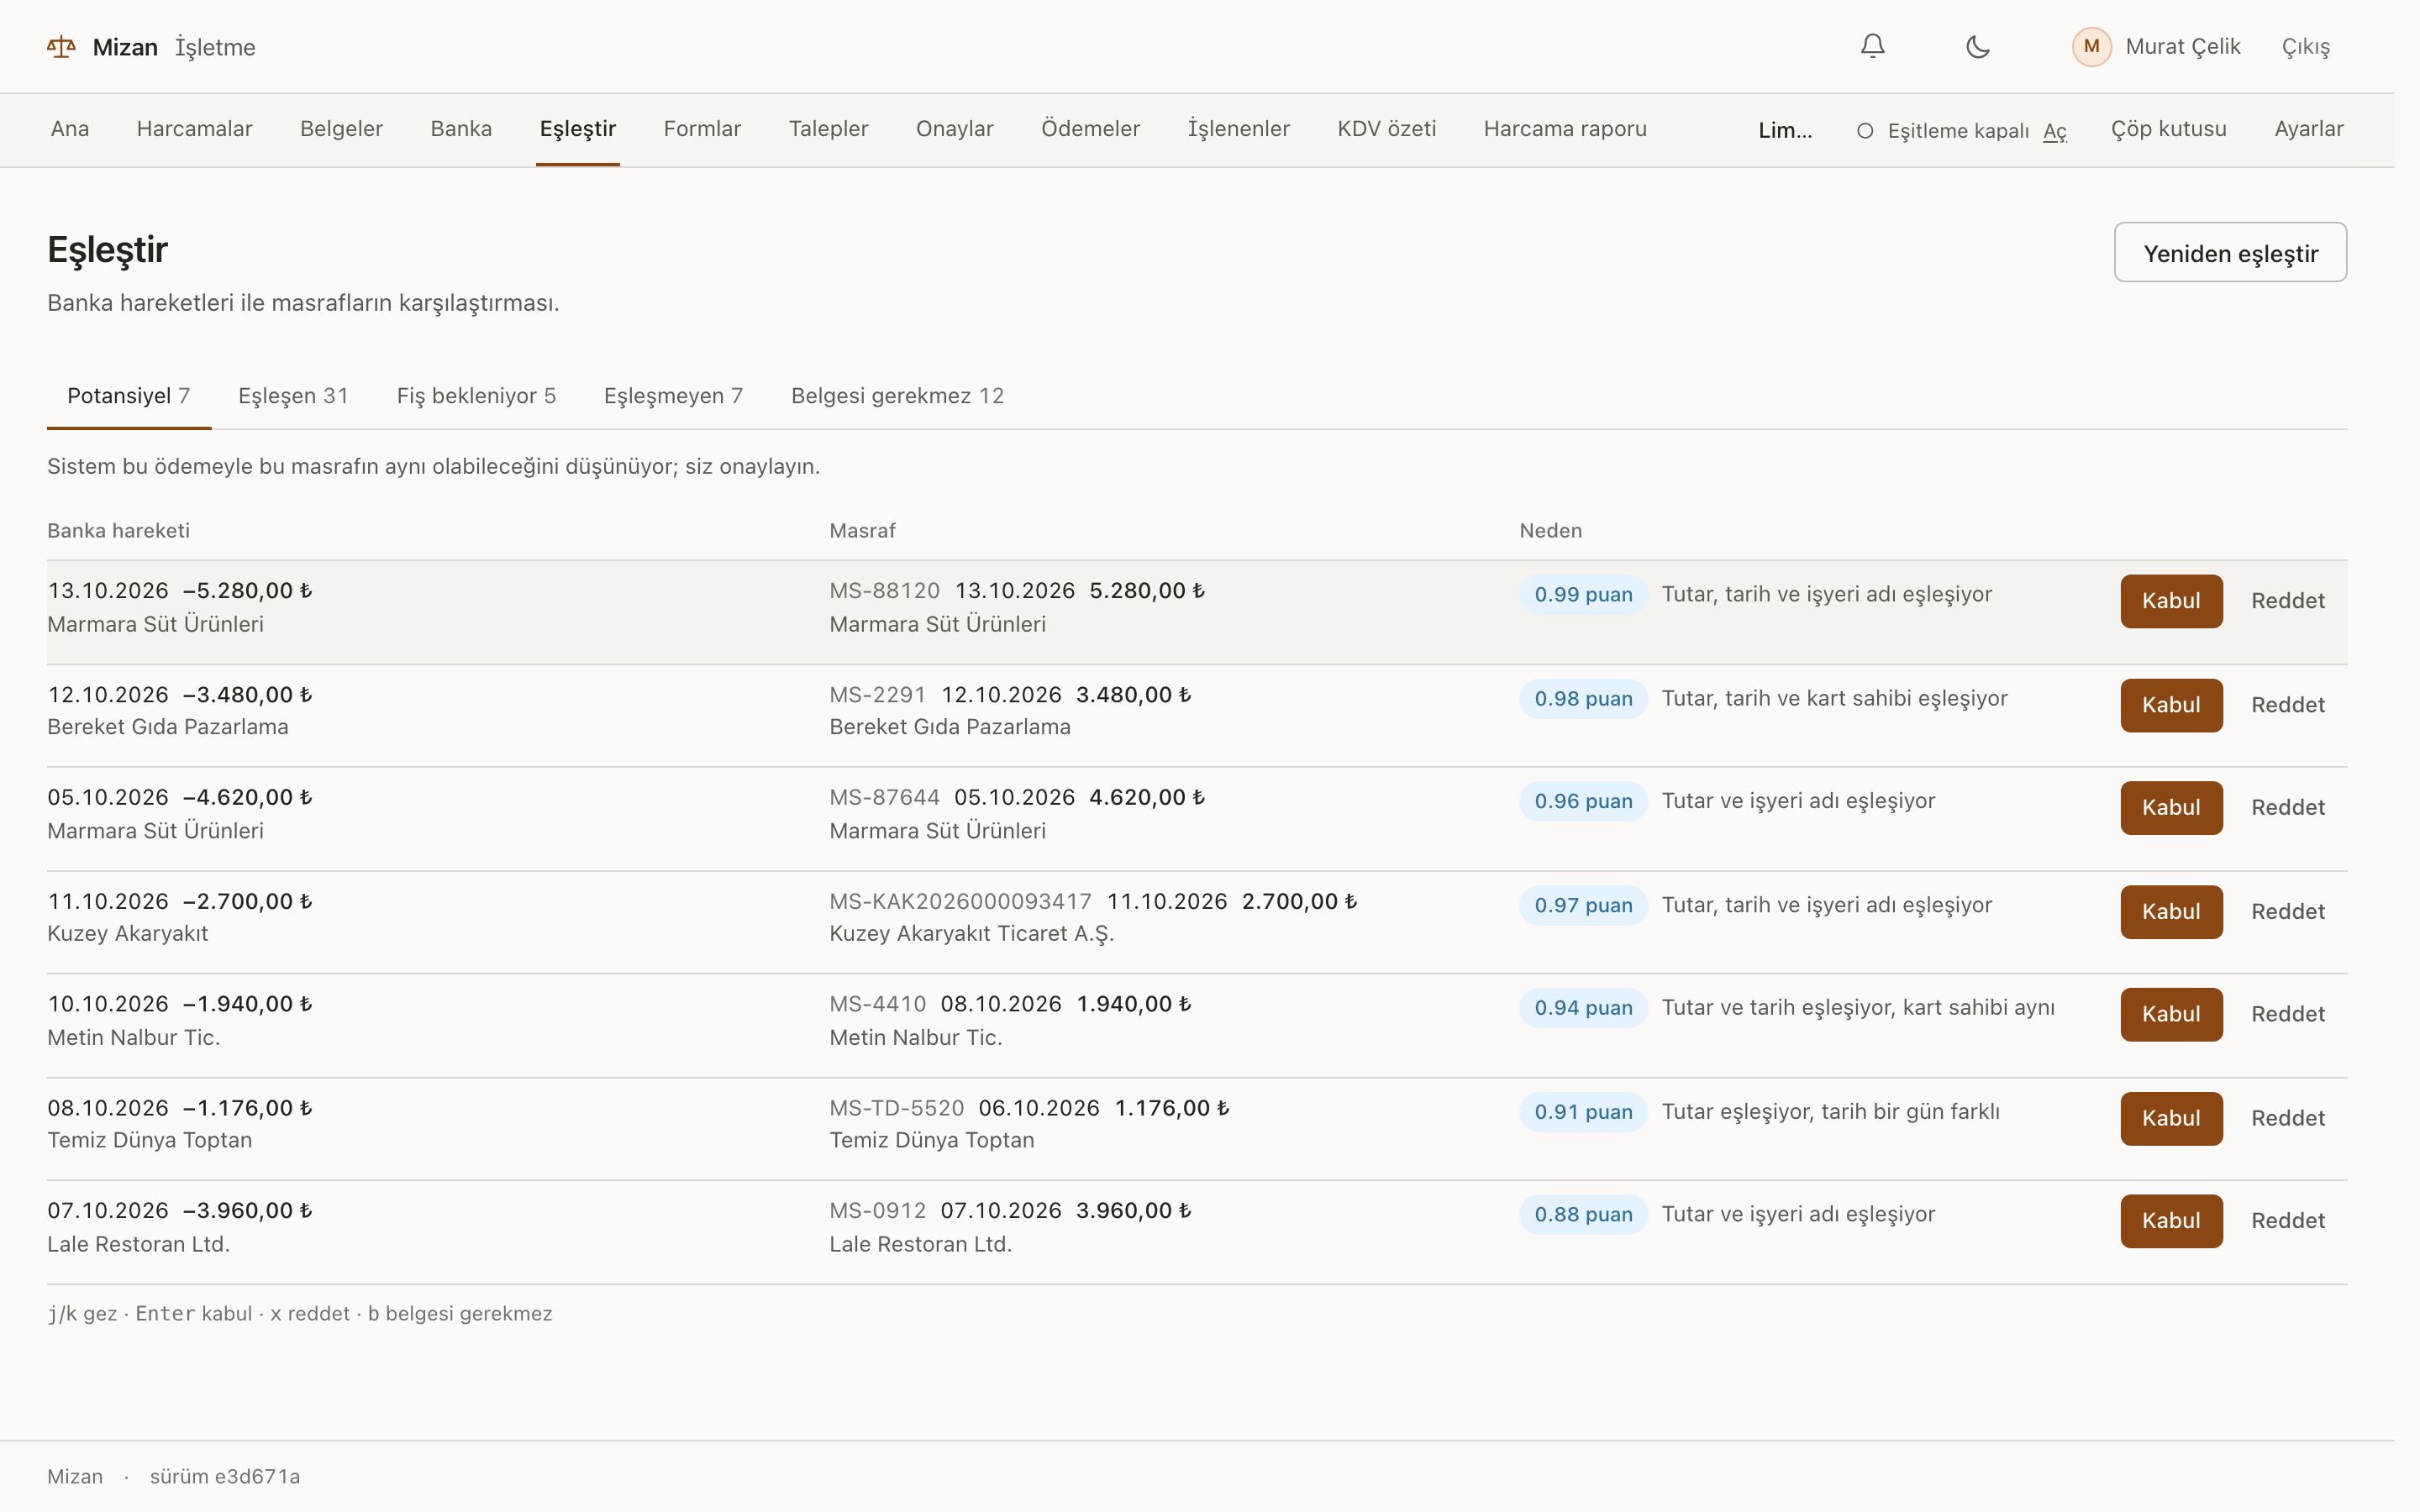Image resolution: width=2420 pixels, height=1512 pixels.
Task: Turn on training mode via Aç
Action: pos(2054,131)
